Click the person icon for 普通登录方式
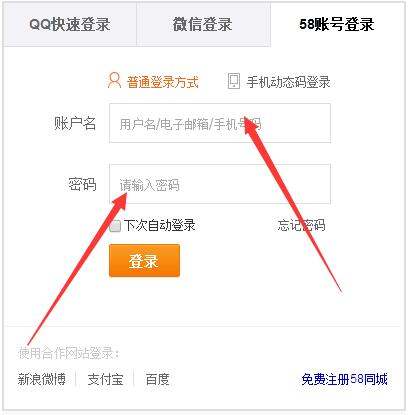This screenshot has height=415, width=408. (x=114, y=81)
